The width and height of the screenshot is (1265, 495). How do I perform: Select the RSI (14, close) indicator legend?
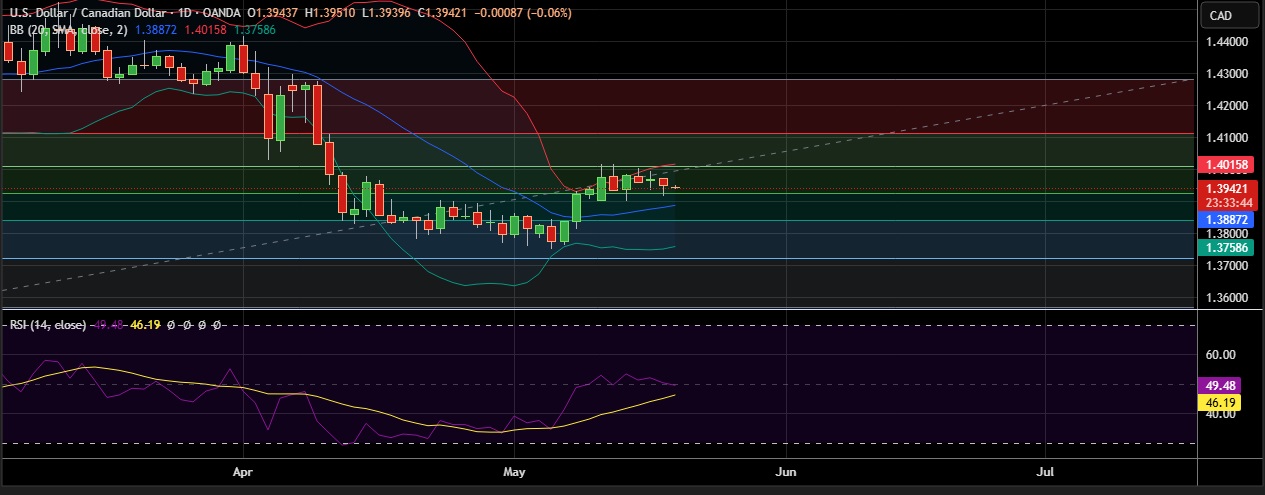coord(48,325)
